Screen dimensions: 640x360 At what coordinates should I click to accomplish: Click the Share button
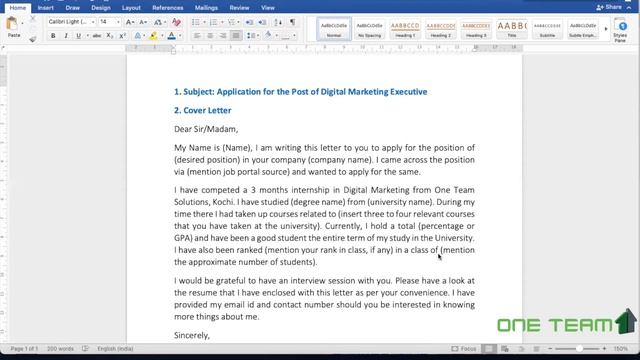point(609,7)
